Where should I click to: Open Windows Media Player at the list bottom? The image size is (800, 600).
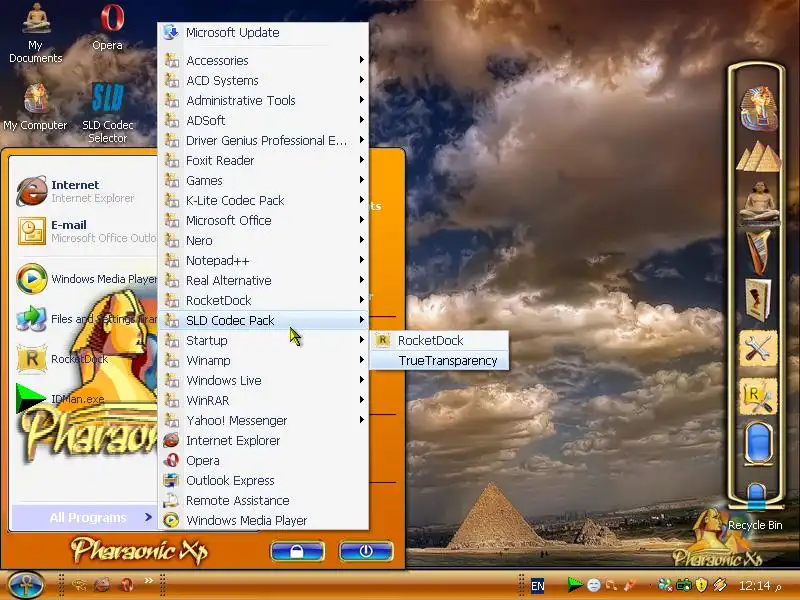tap(263, 520)
